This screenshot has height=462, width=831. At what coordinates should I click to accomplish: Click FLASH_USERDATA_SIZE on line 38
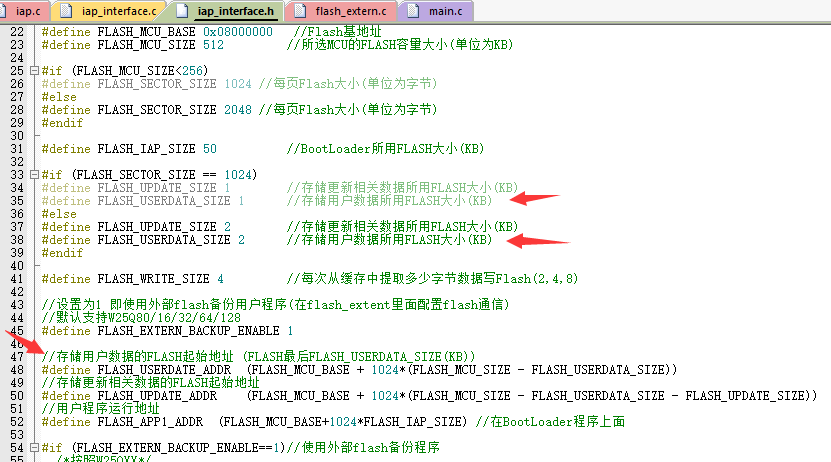[x=164, y=240]
